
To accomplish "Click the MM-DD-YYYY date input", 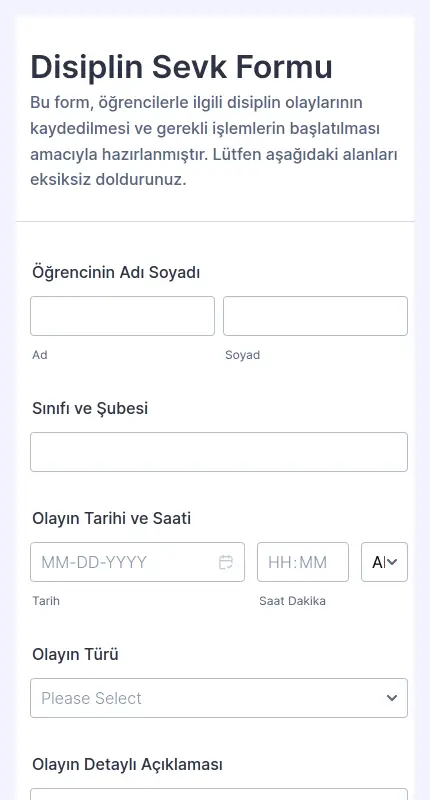I will pyautogui.click(x=137, y=562).
